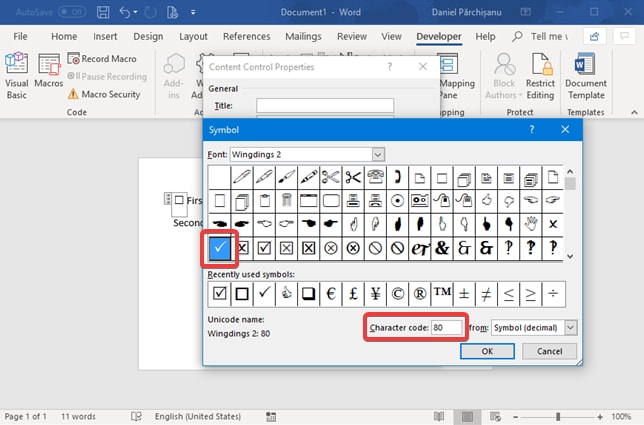The width and height of the screenshot is (644, 425).
Task: Open the Font dropdown showing Wingdings 2
Action: click(378, 154)
